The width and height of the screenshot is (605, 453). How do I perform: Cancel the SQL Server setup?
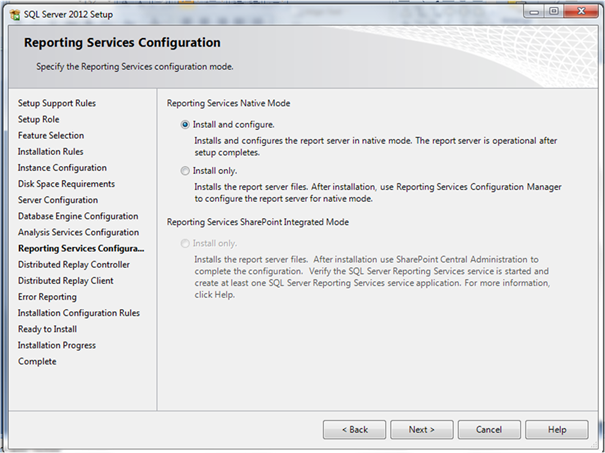coord(489,429)
